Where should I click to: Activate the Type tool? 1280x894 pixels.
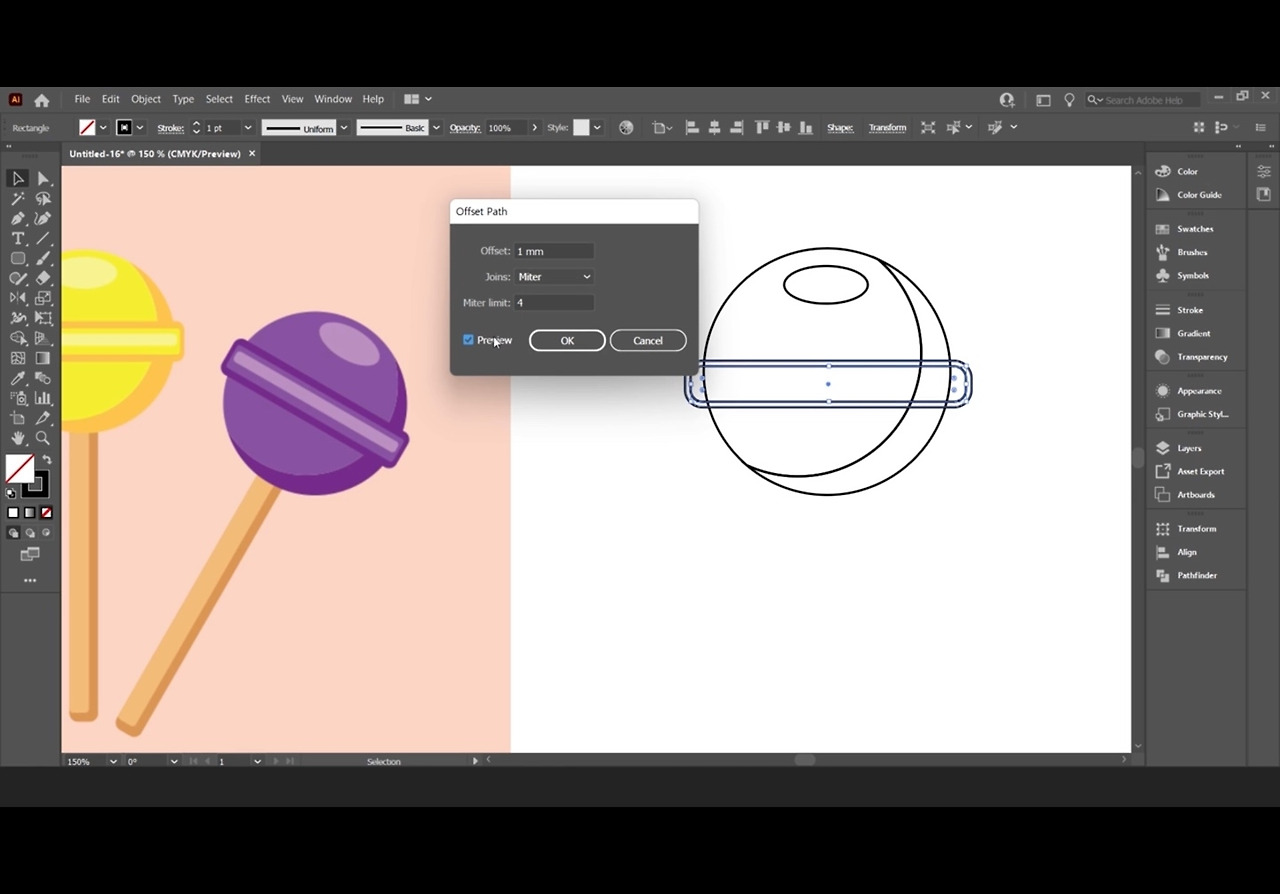[x=18, y=238]
